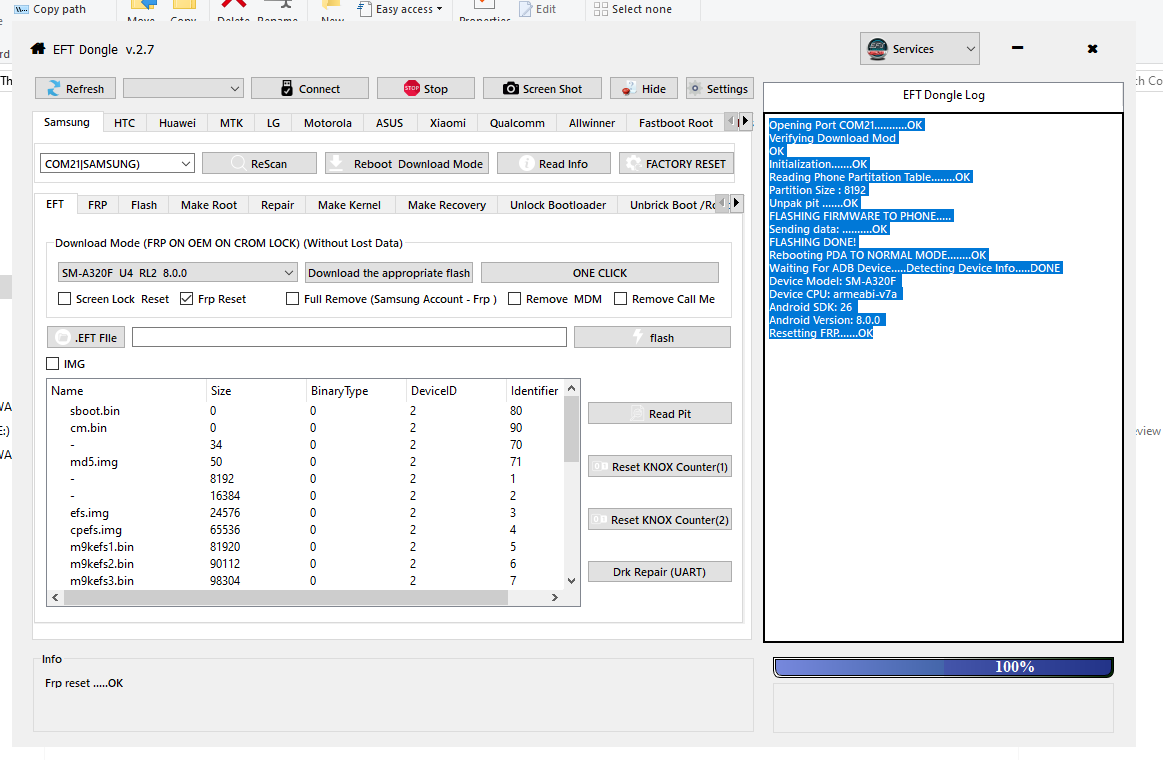Click the ONE CLICK button
The width and height of the screenshot is (1163, 760).
click(599, 273)
